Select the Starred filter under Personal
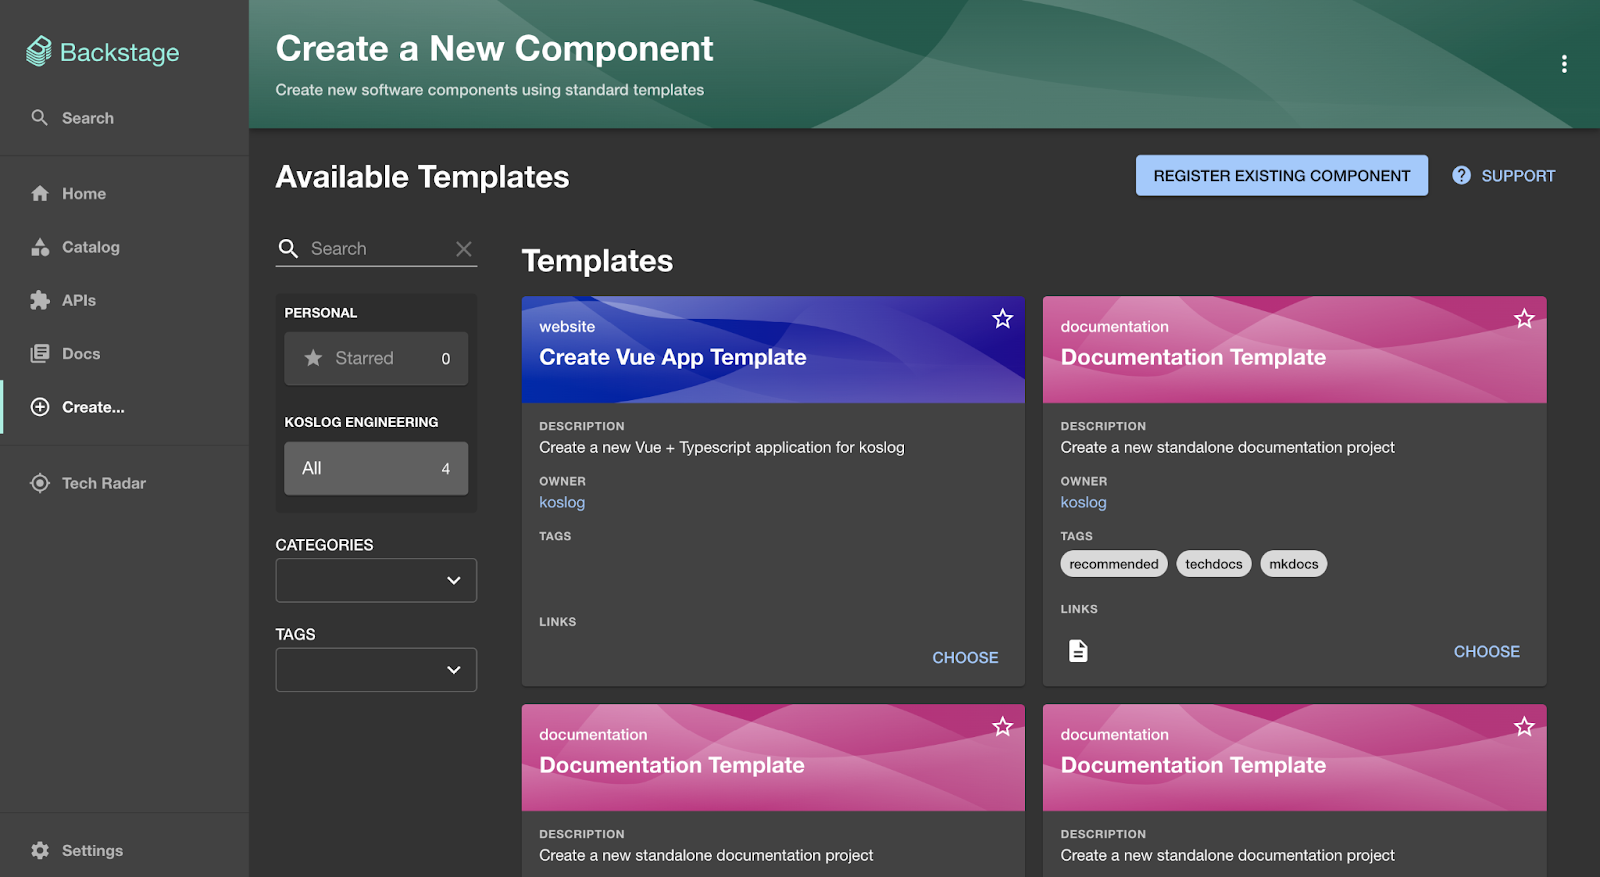This screenshot has height=877, width=1600. pyautogui.click(x=376, y=358)
